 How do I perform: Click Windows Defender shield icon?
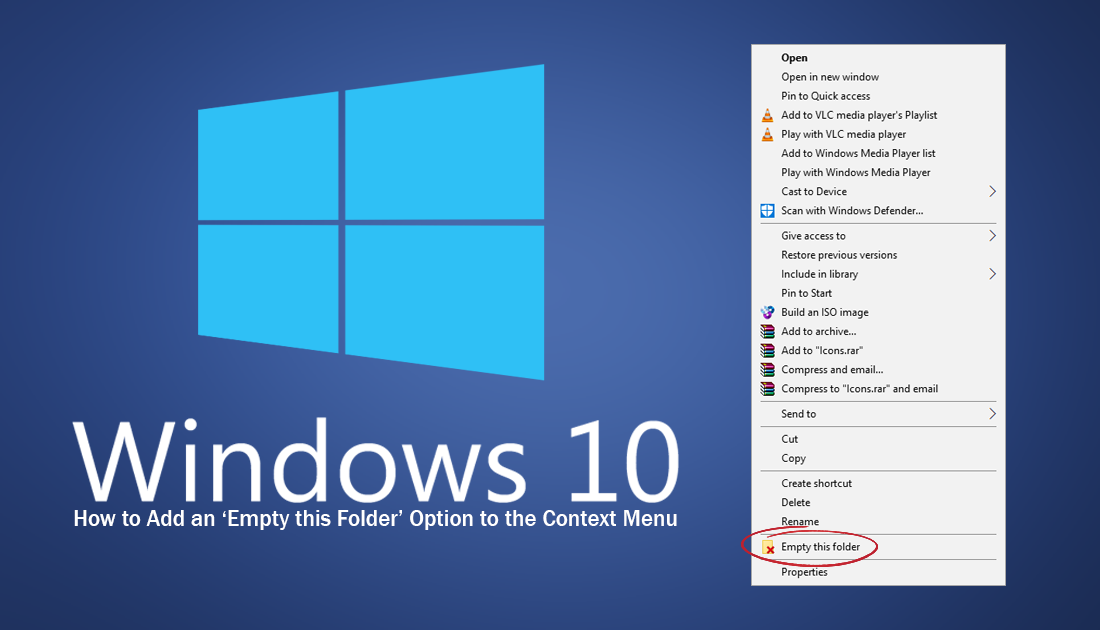[767, 210]
